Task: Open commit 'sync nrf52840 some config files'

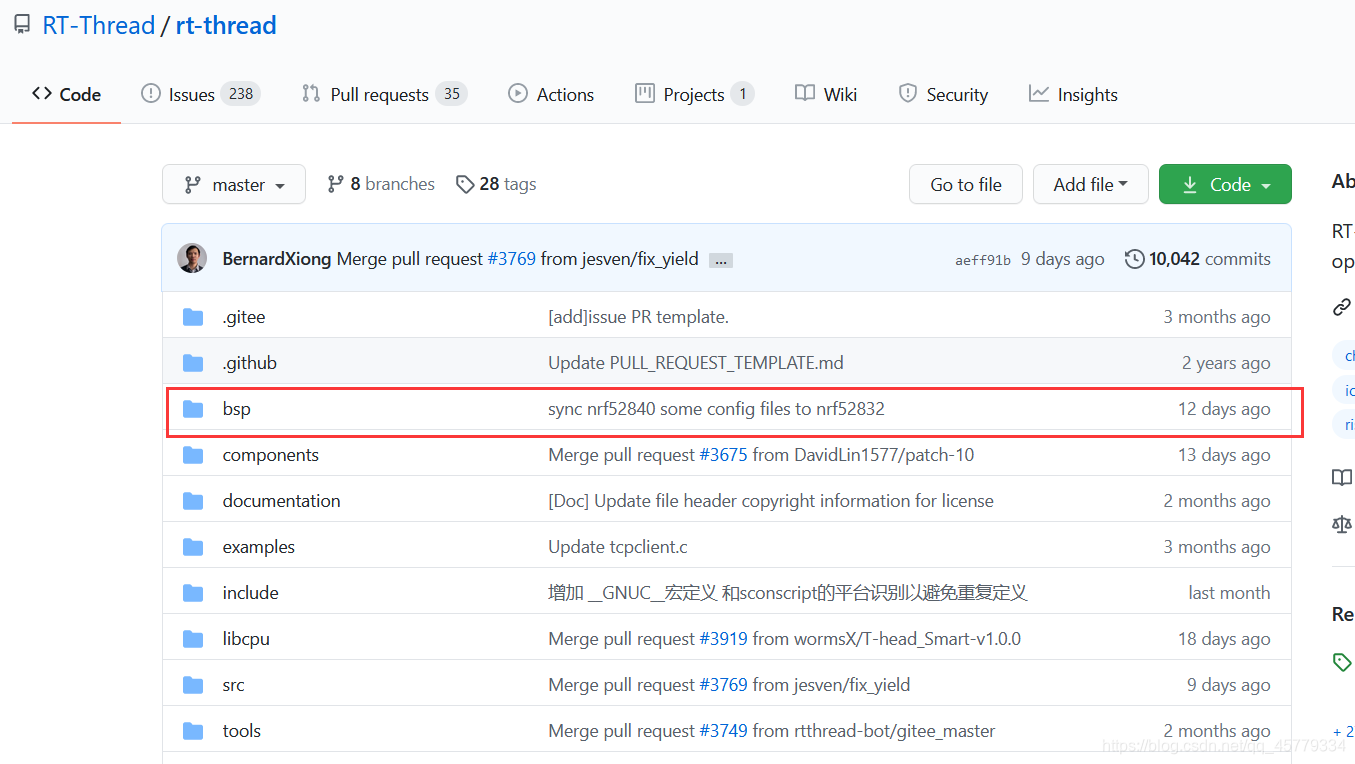Action: click(x=716, y=409)
